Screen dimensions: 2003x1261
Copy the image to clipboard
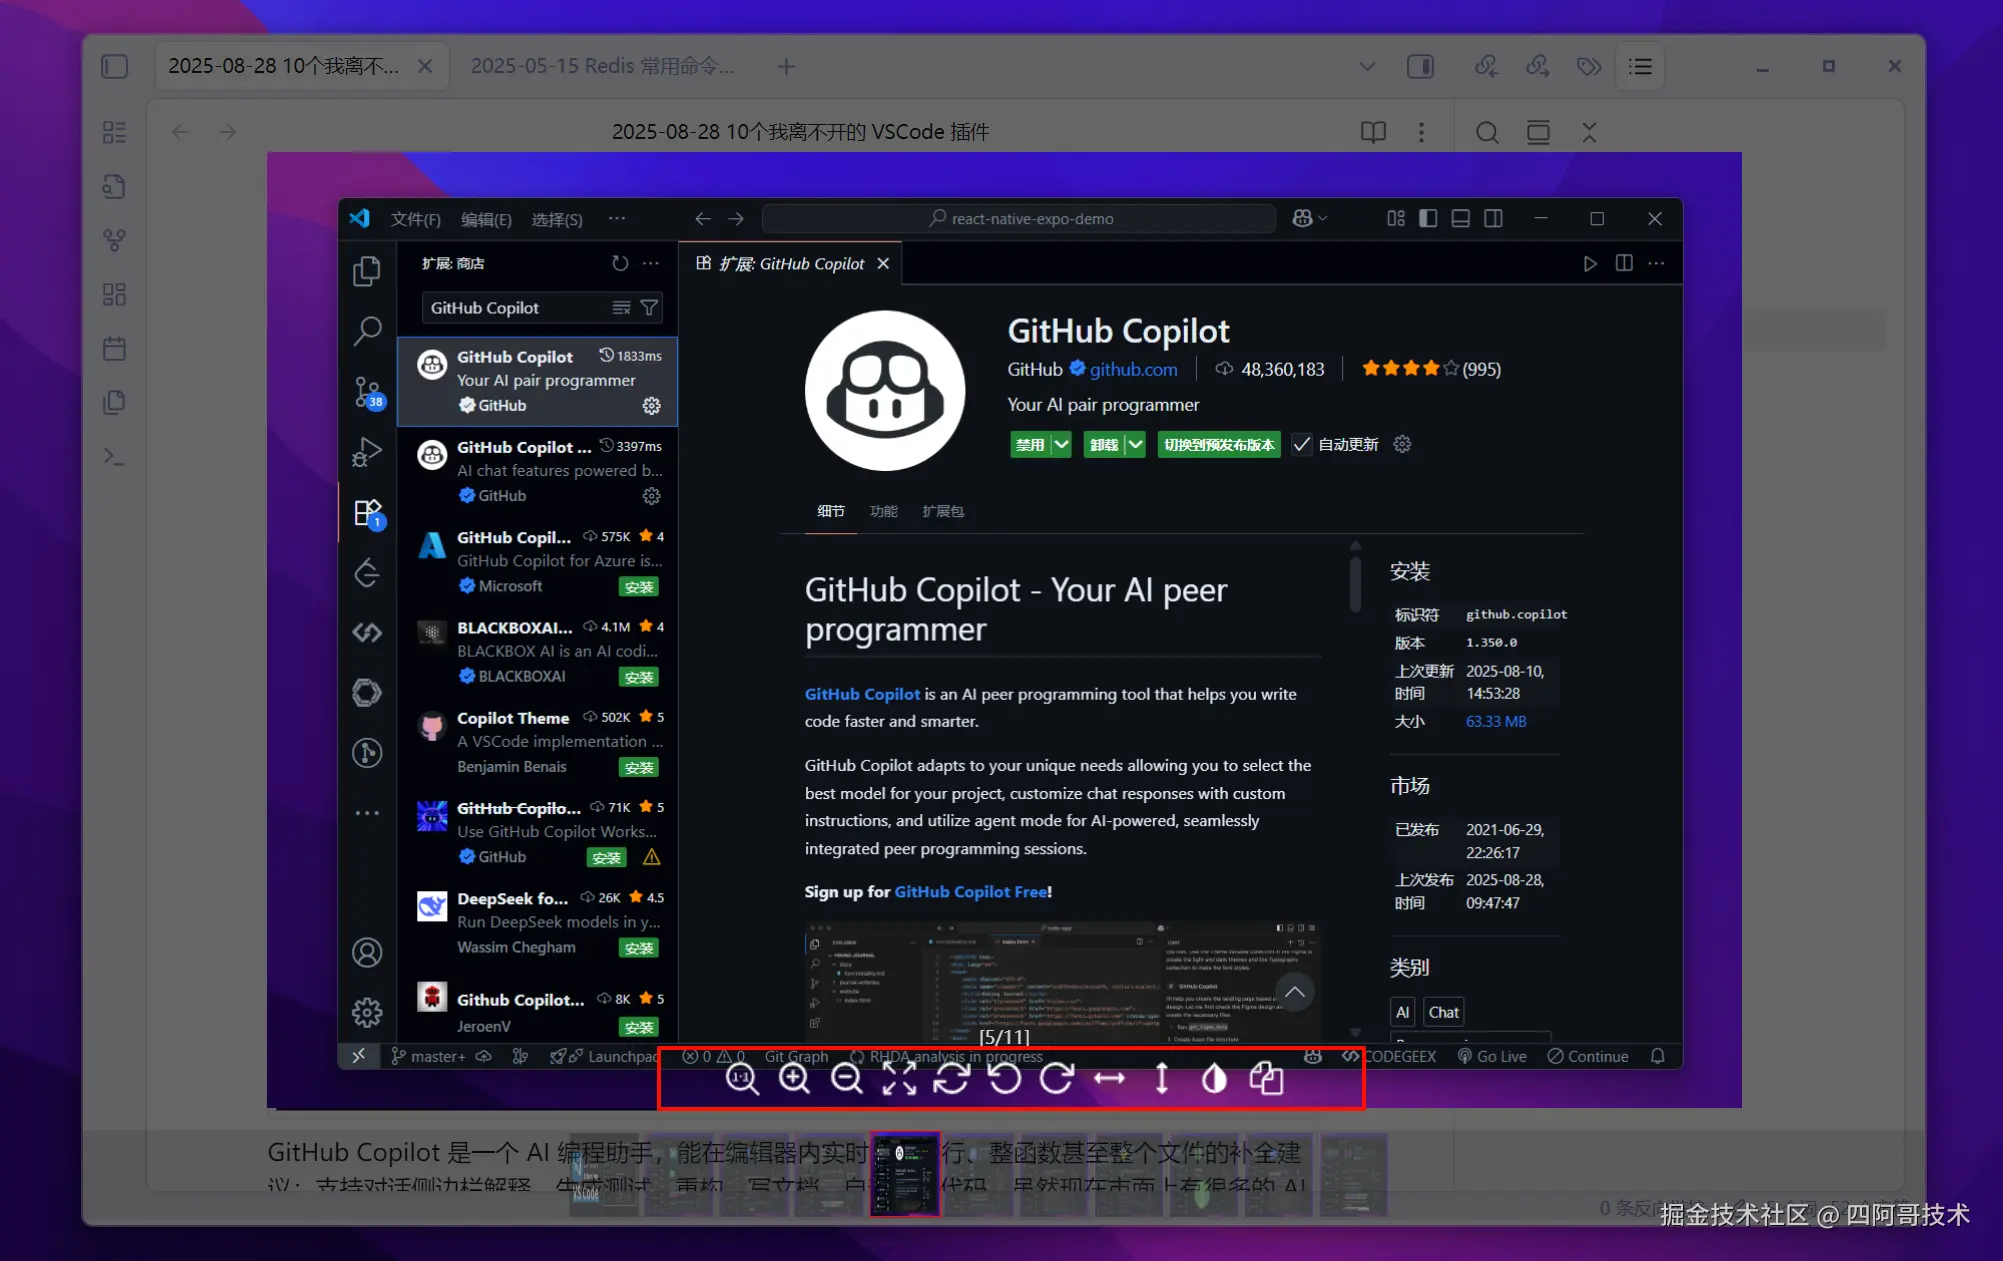click(x=1267, y=1079)
